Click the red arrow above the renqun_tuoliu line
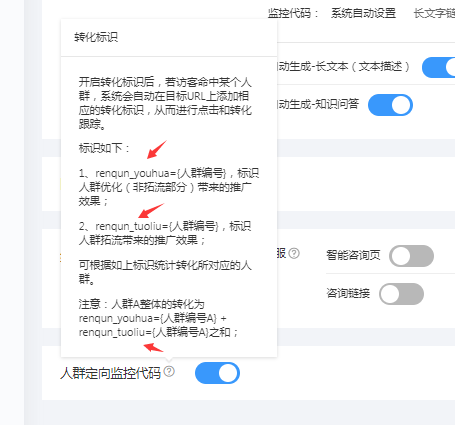Image resolution: width=455 pixels, height=425 pixels. click(x=151, y=211)
